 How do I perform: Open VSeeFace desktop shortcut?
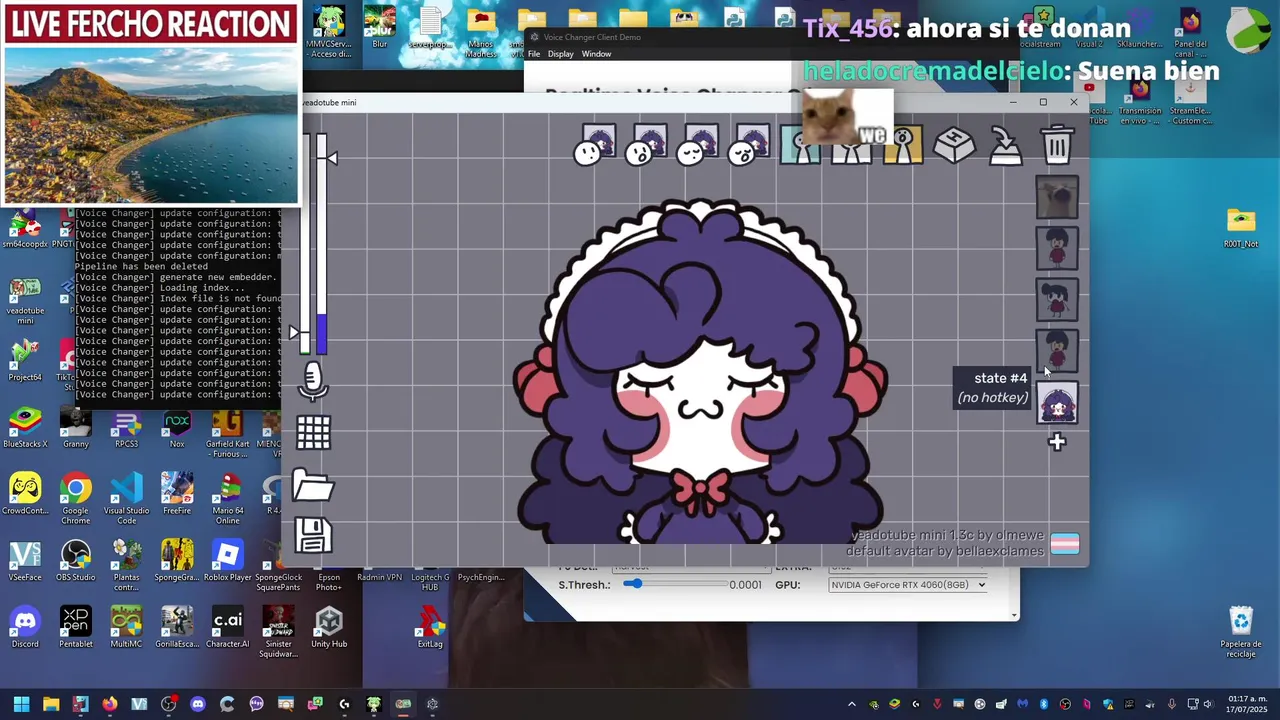coord(25,558)
